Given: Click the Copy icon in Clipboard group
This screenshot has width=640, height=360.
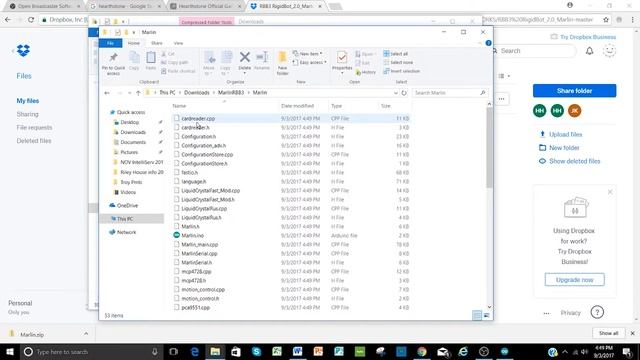Looking at the screenshot, I should click(x=134, y=61).
